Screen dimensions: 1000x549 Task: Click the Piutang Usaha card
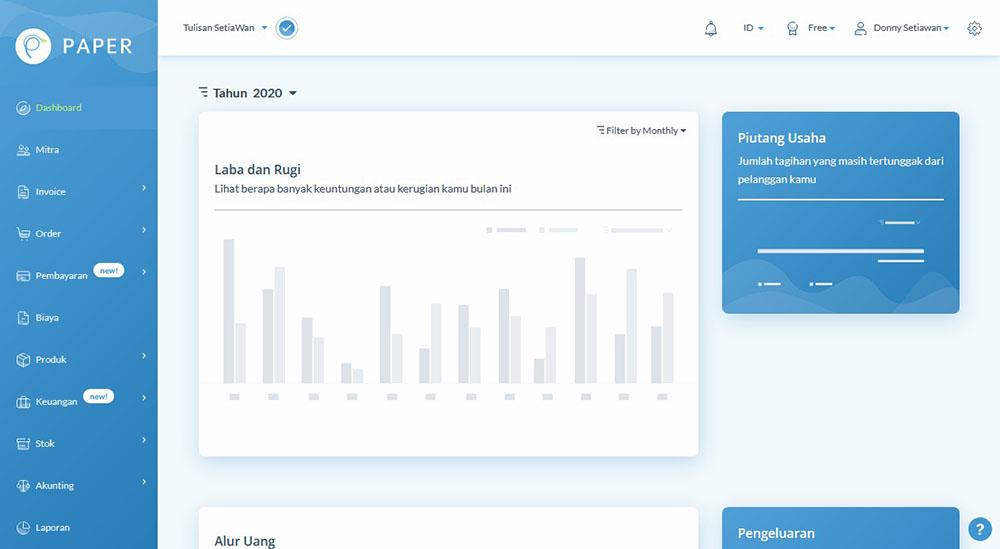click(x=840, y=212)
